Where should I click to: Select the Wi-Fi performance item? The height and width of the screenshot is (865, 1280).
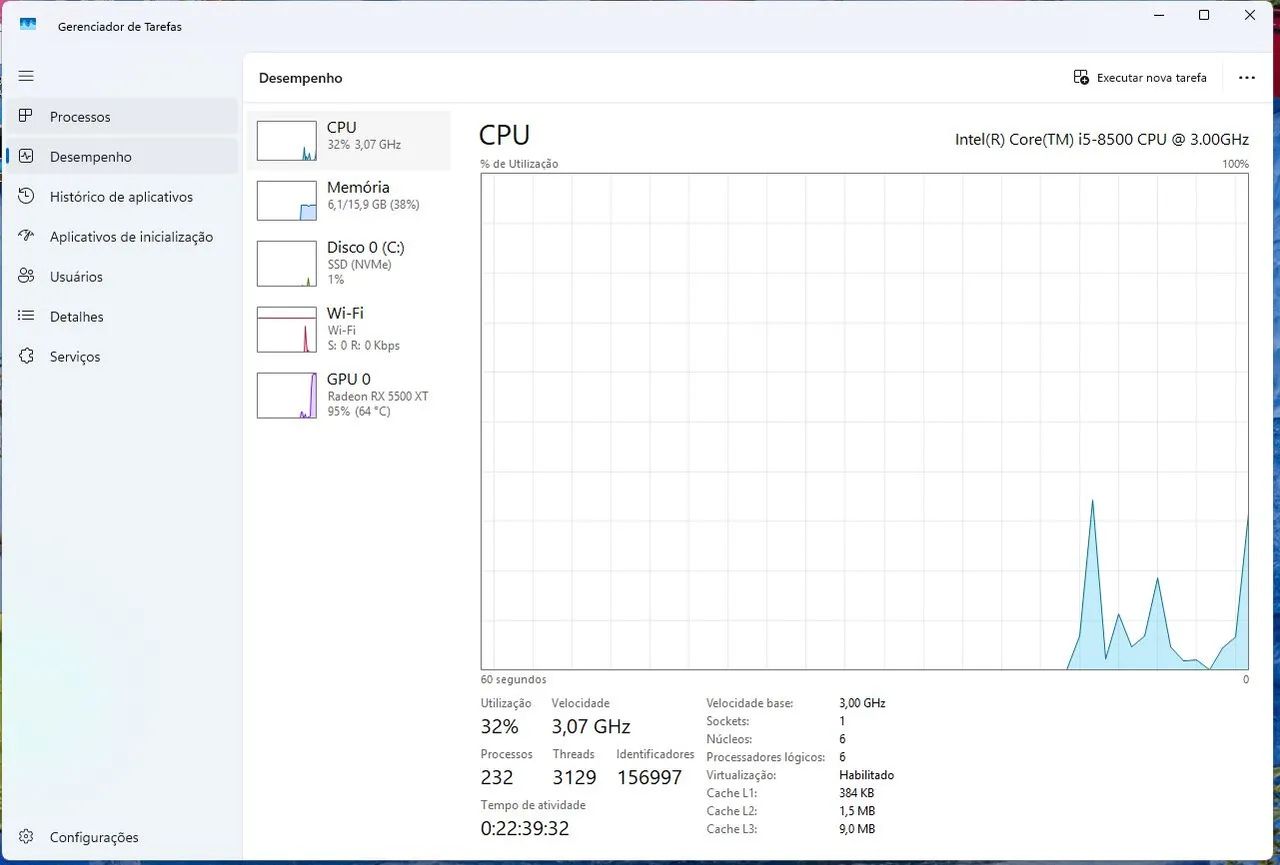(x=349, y=329)
